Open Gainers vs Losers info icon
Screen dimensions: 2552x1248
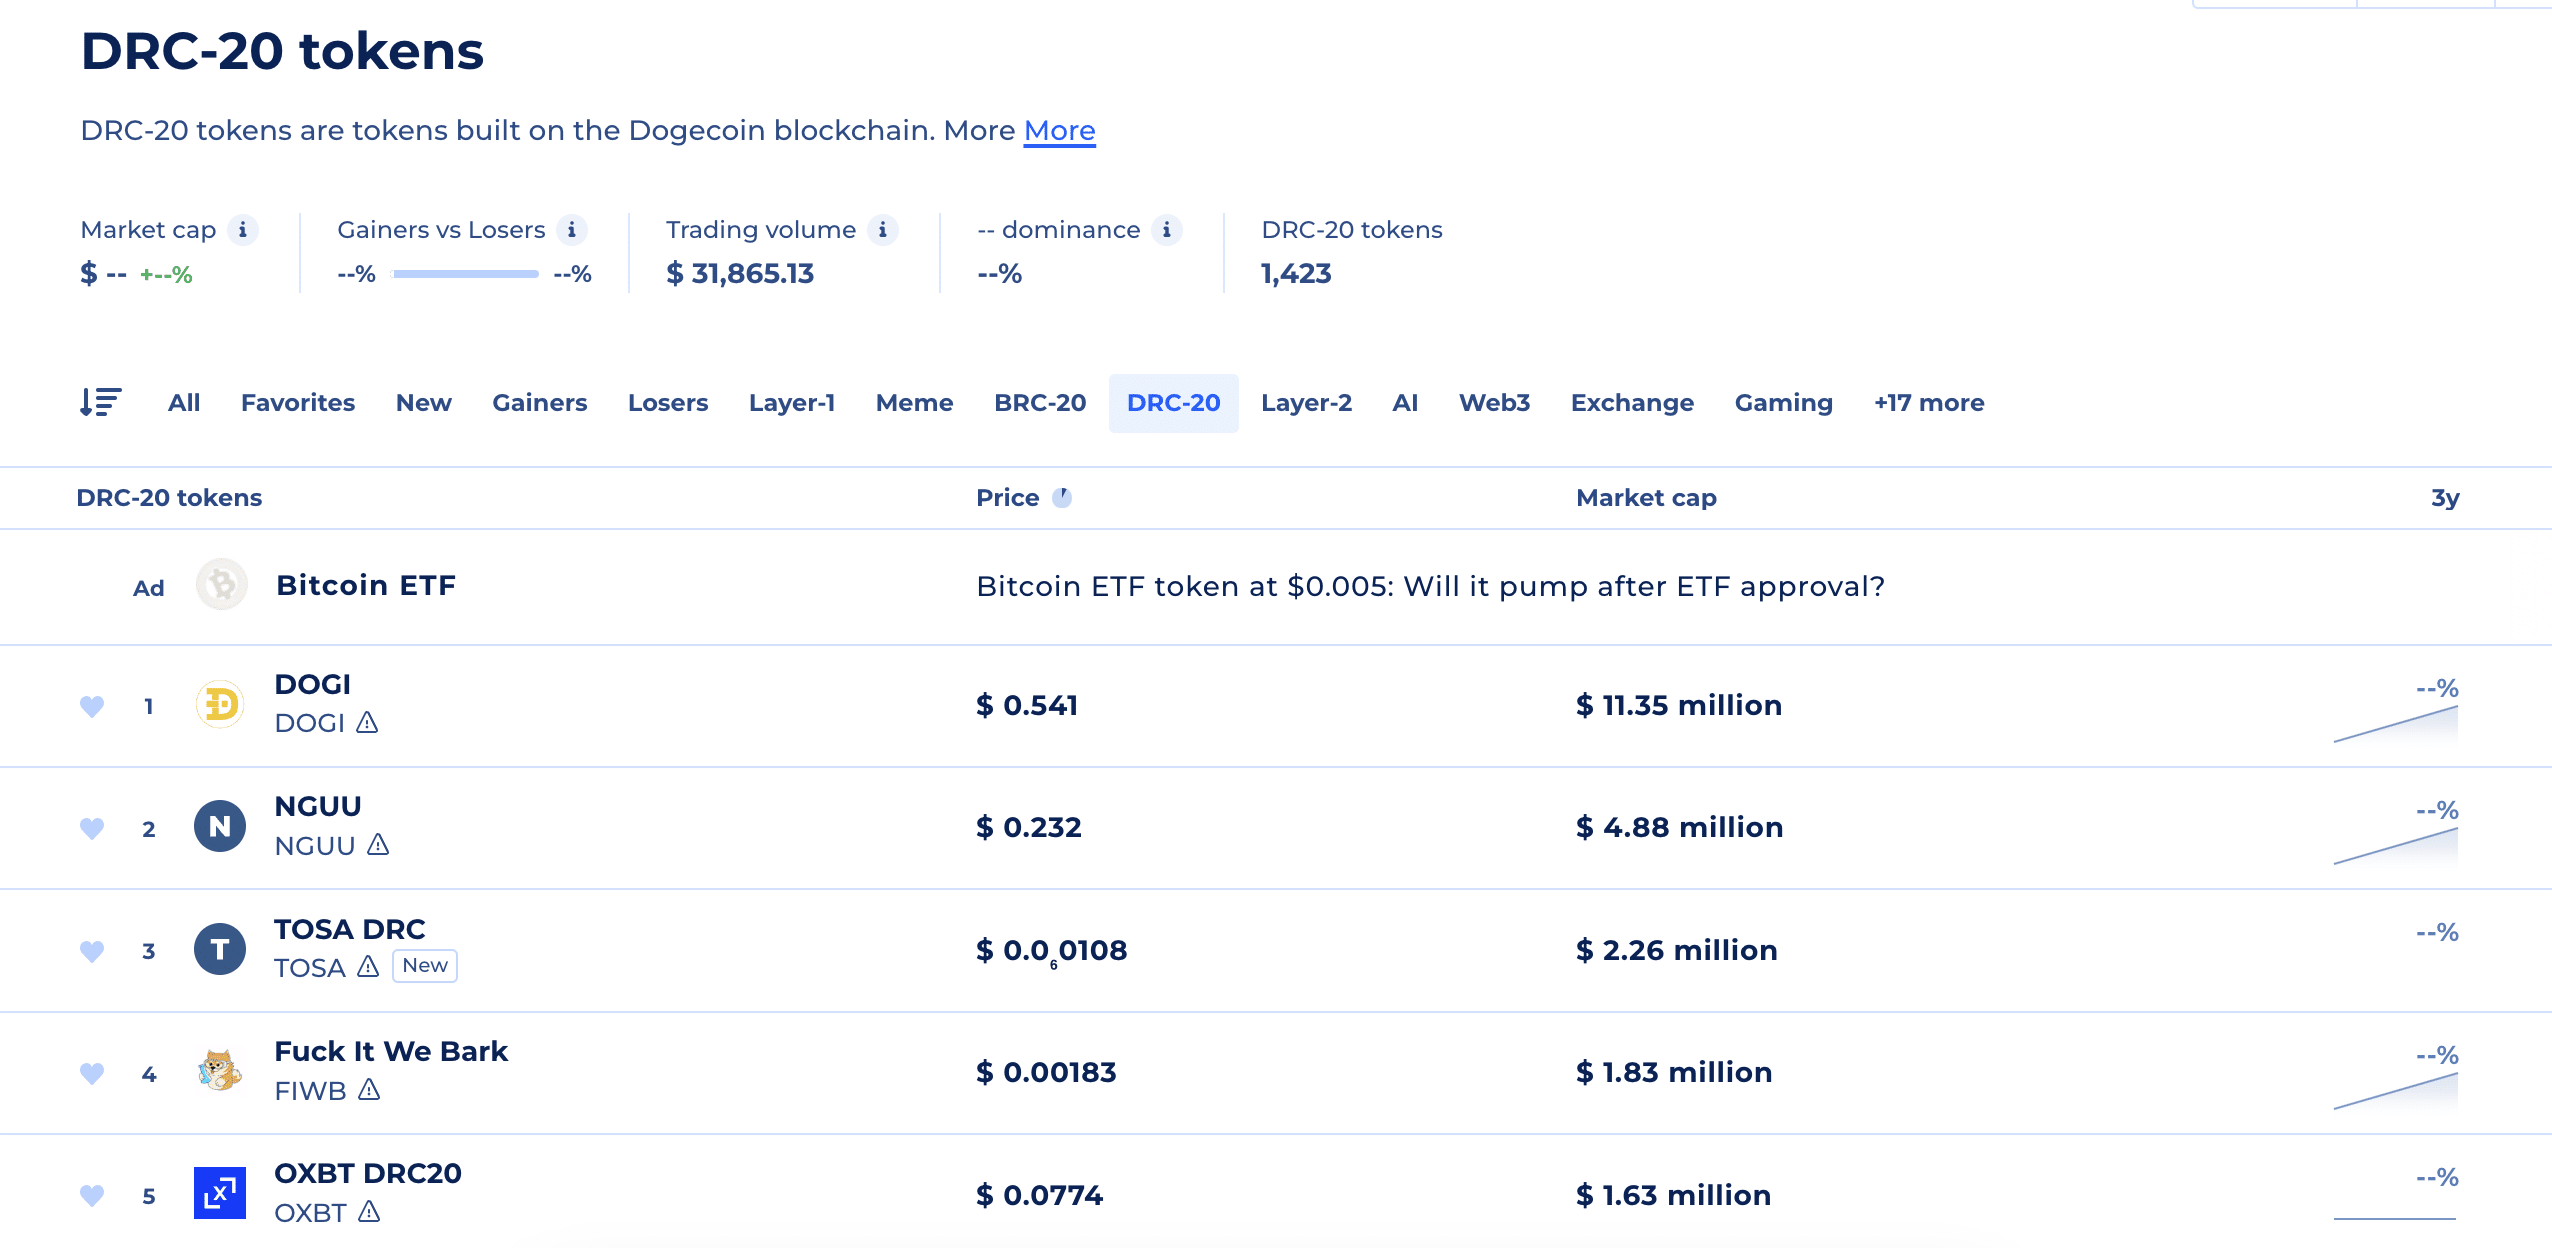571,230
